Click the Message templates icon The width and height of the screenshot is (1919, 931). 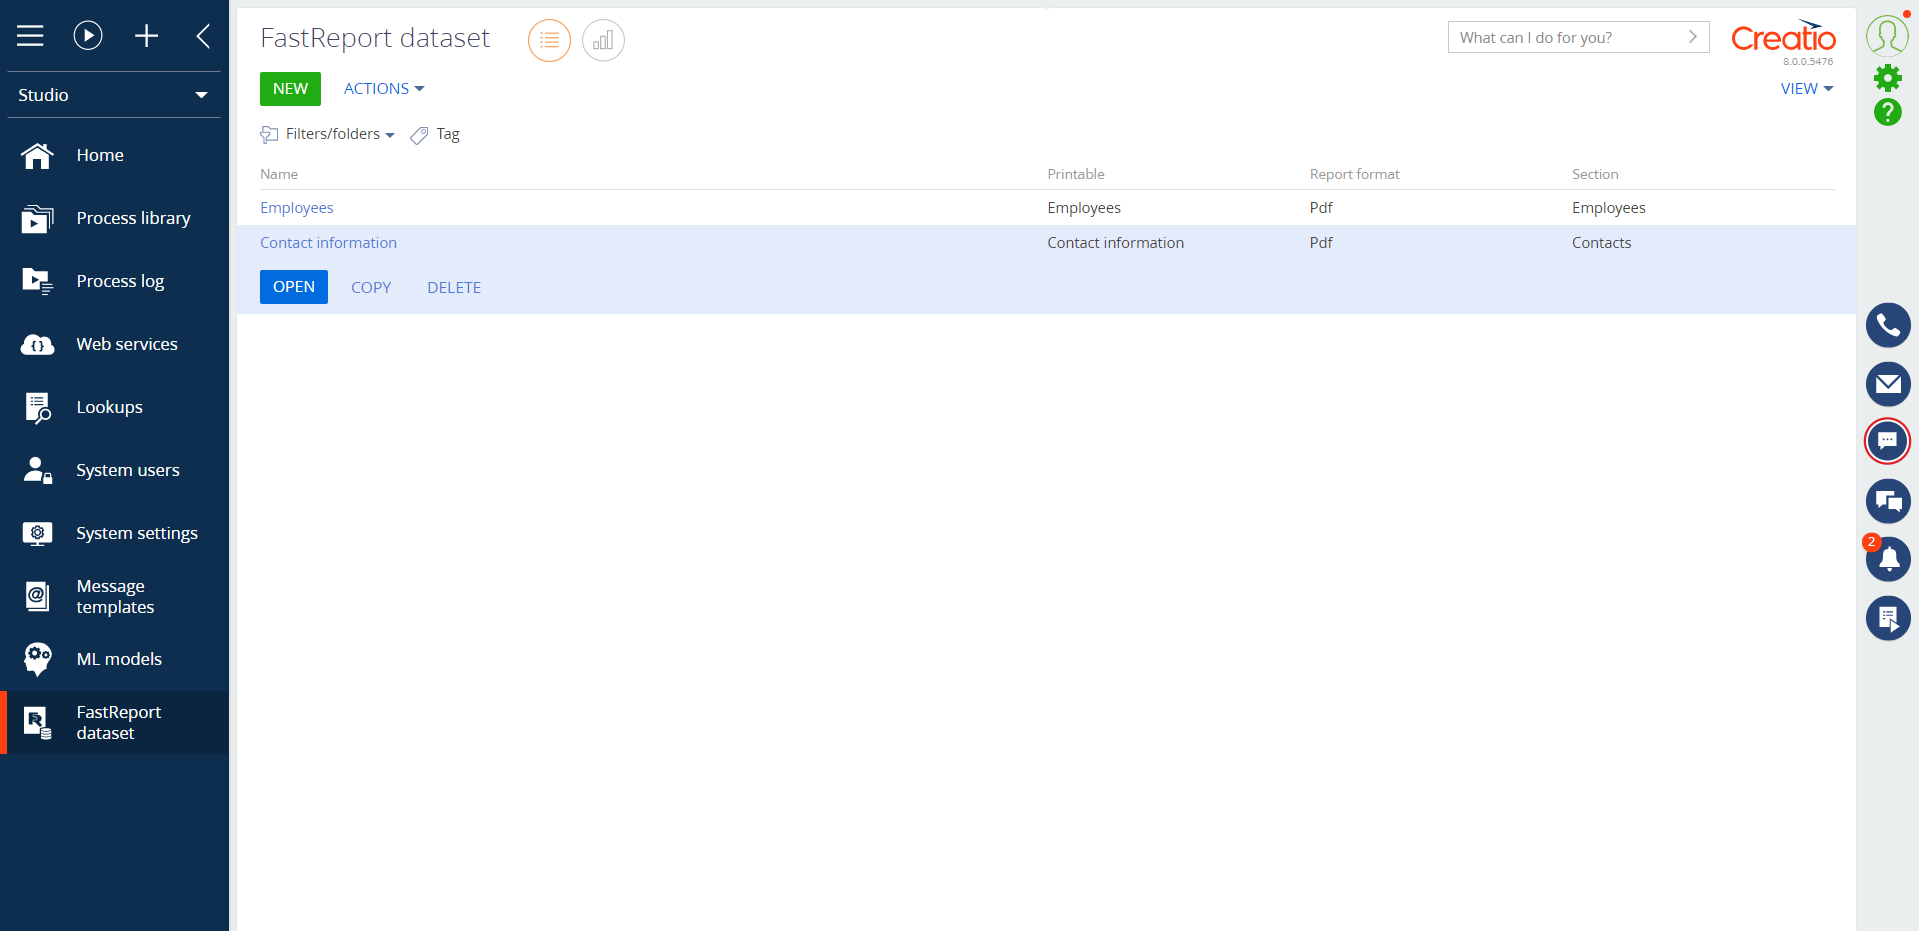(x=37, y=596)
